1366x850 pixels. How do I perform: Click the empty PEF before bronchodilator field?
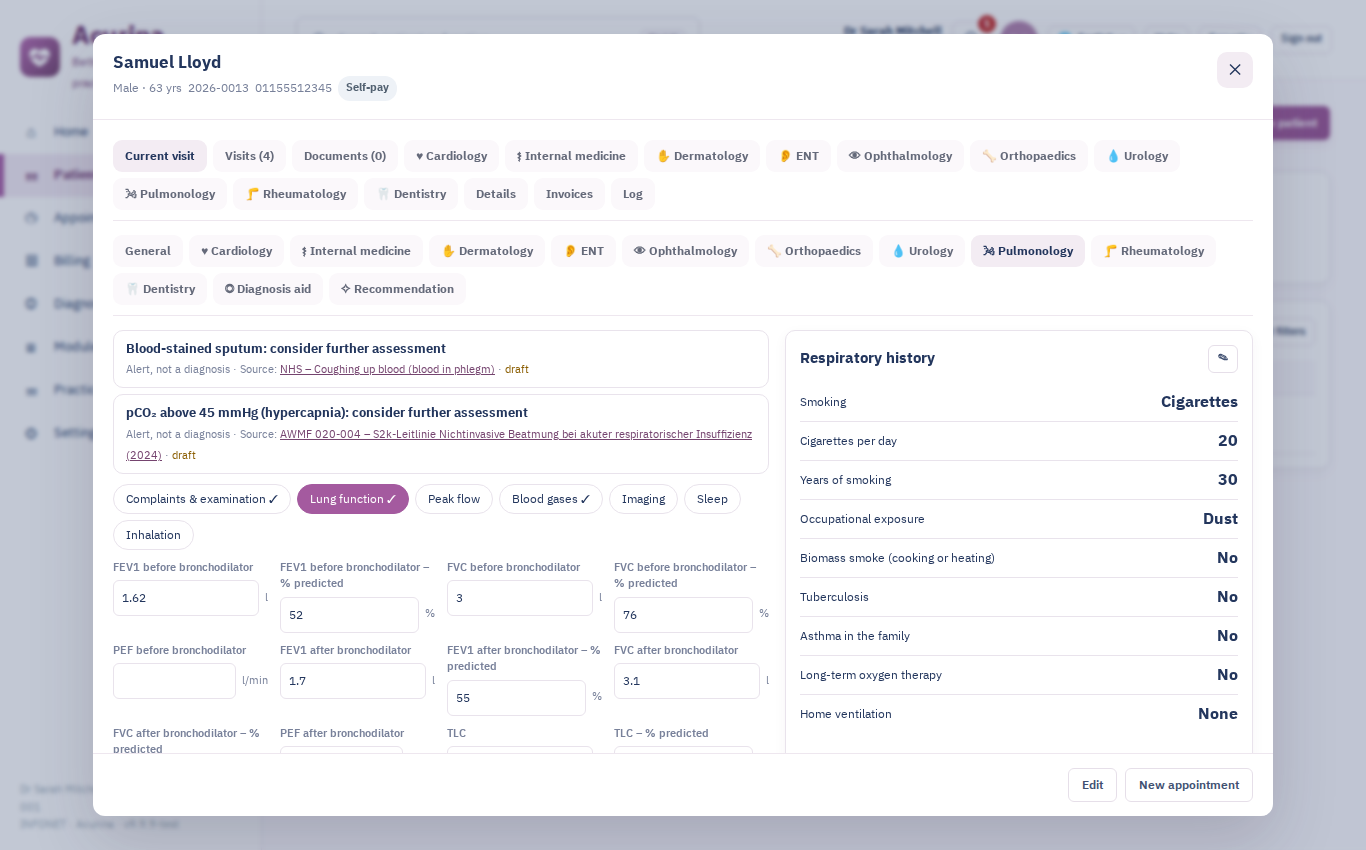tap(174, 681)
